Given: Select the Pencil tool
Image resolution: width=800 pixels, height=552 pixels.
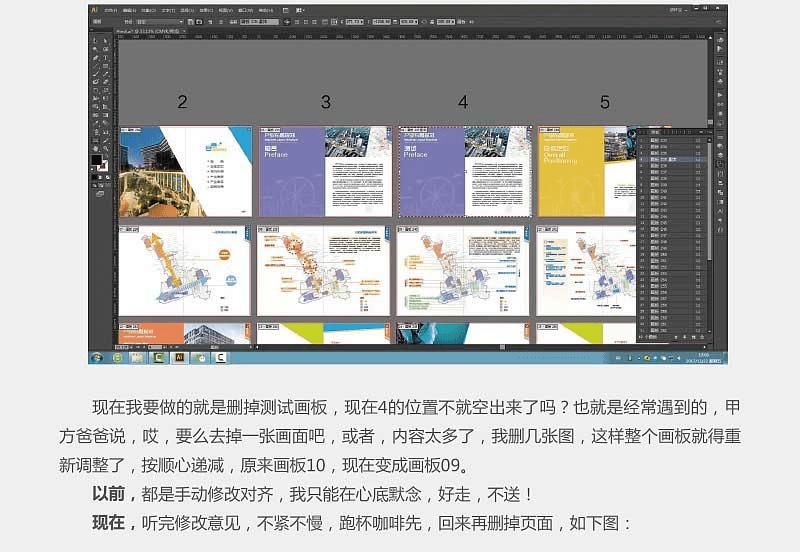Looking at the screenshot, I should coord(105,74).
